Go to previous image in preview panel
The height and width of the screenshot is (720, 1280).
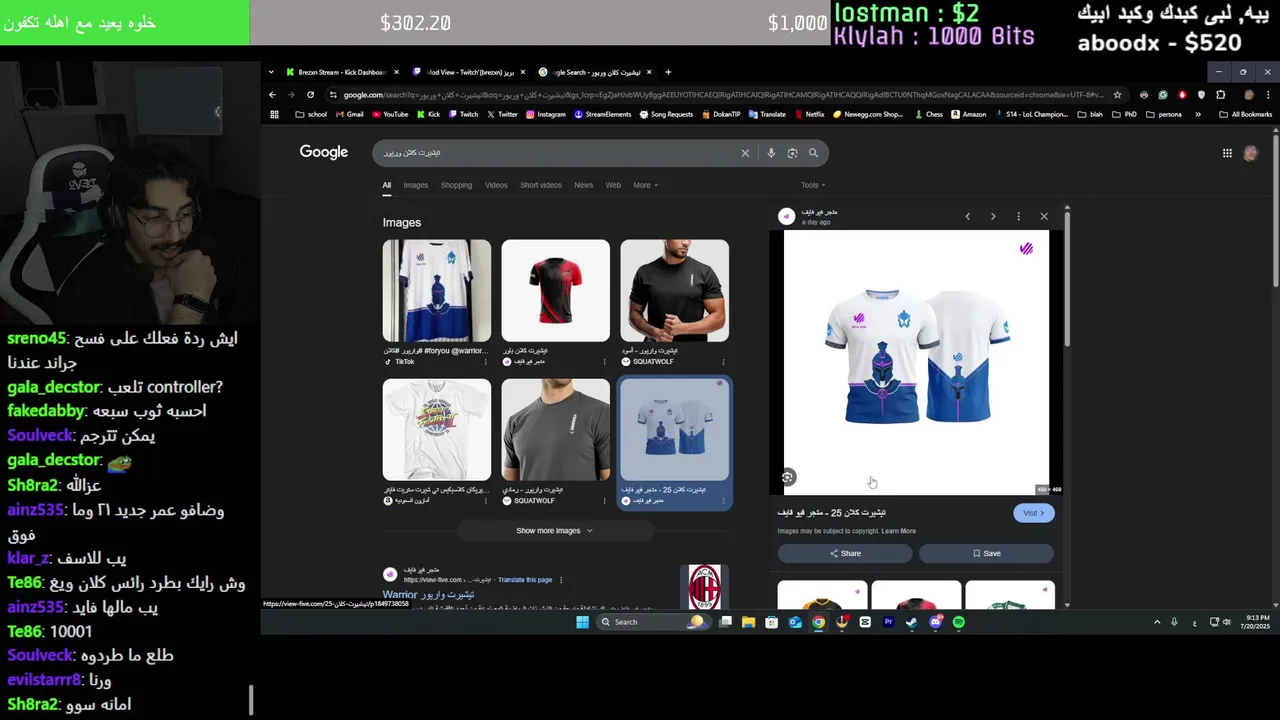[967, 216]
